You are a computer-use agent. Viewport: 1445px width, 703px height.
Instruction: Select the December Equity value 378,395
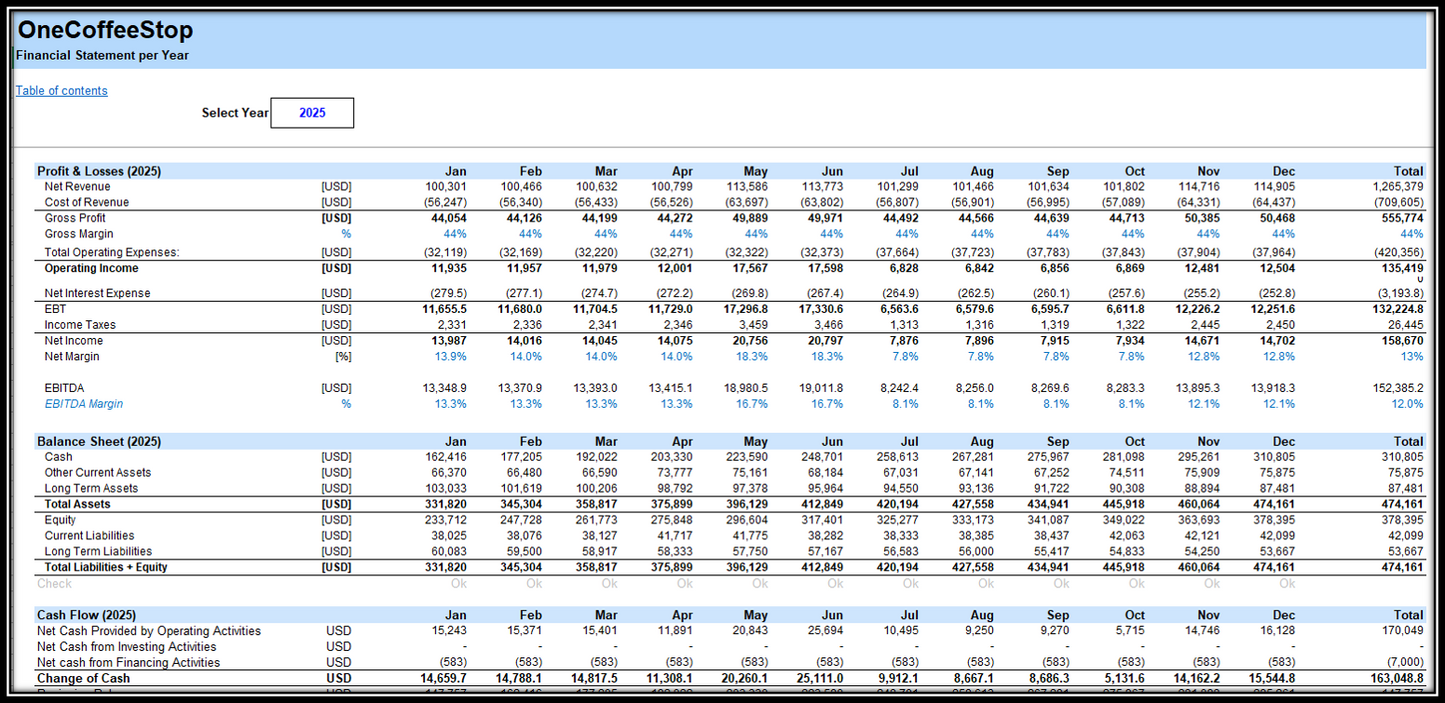tap(1274, 520)
